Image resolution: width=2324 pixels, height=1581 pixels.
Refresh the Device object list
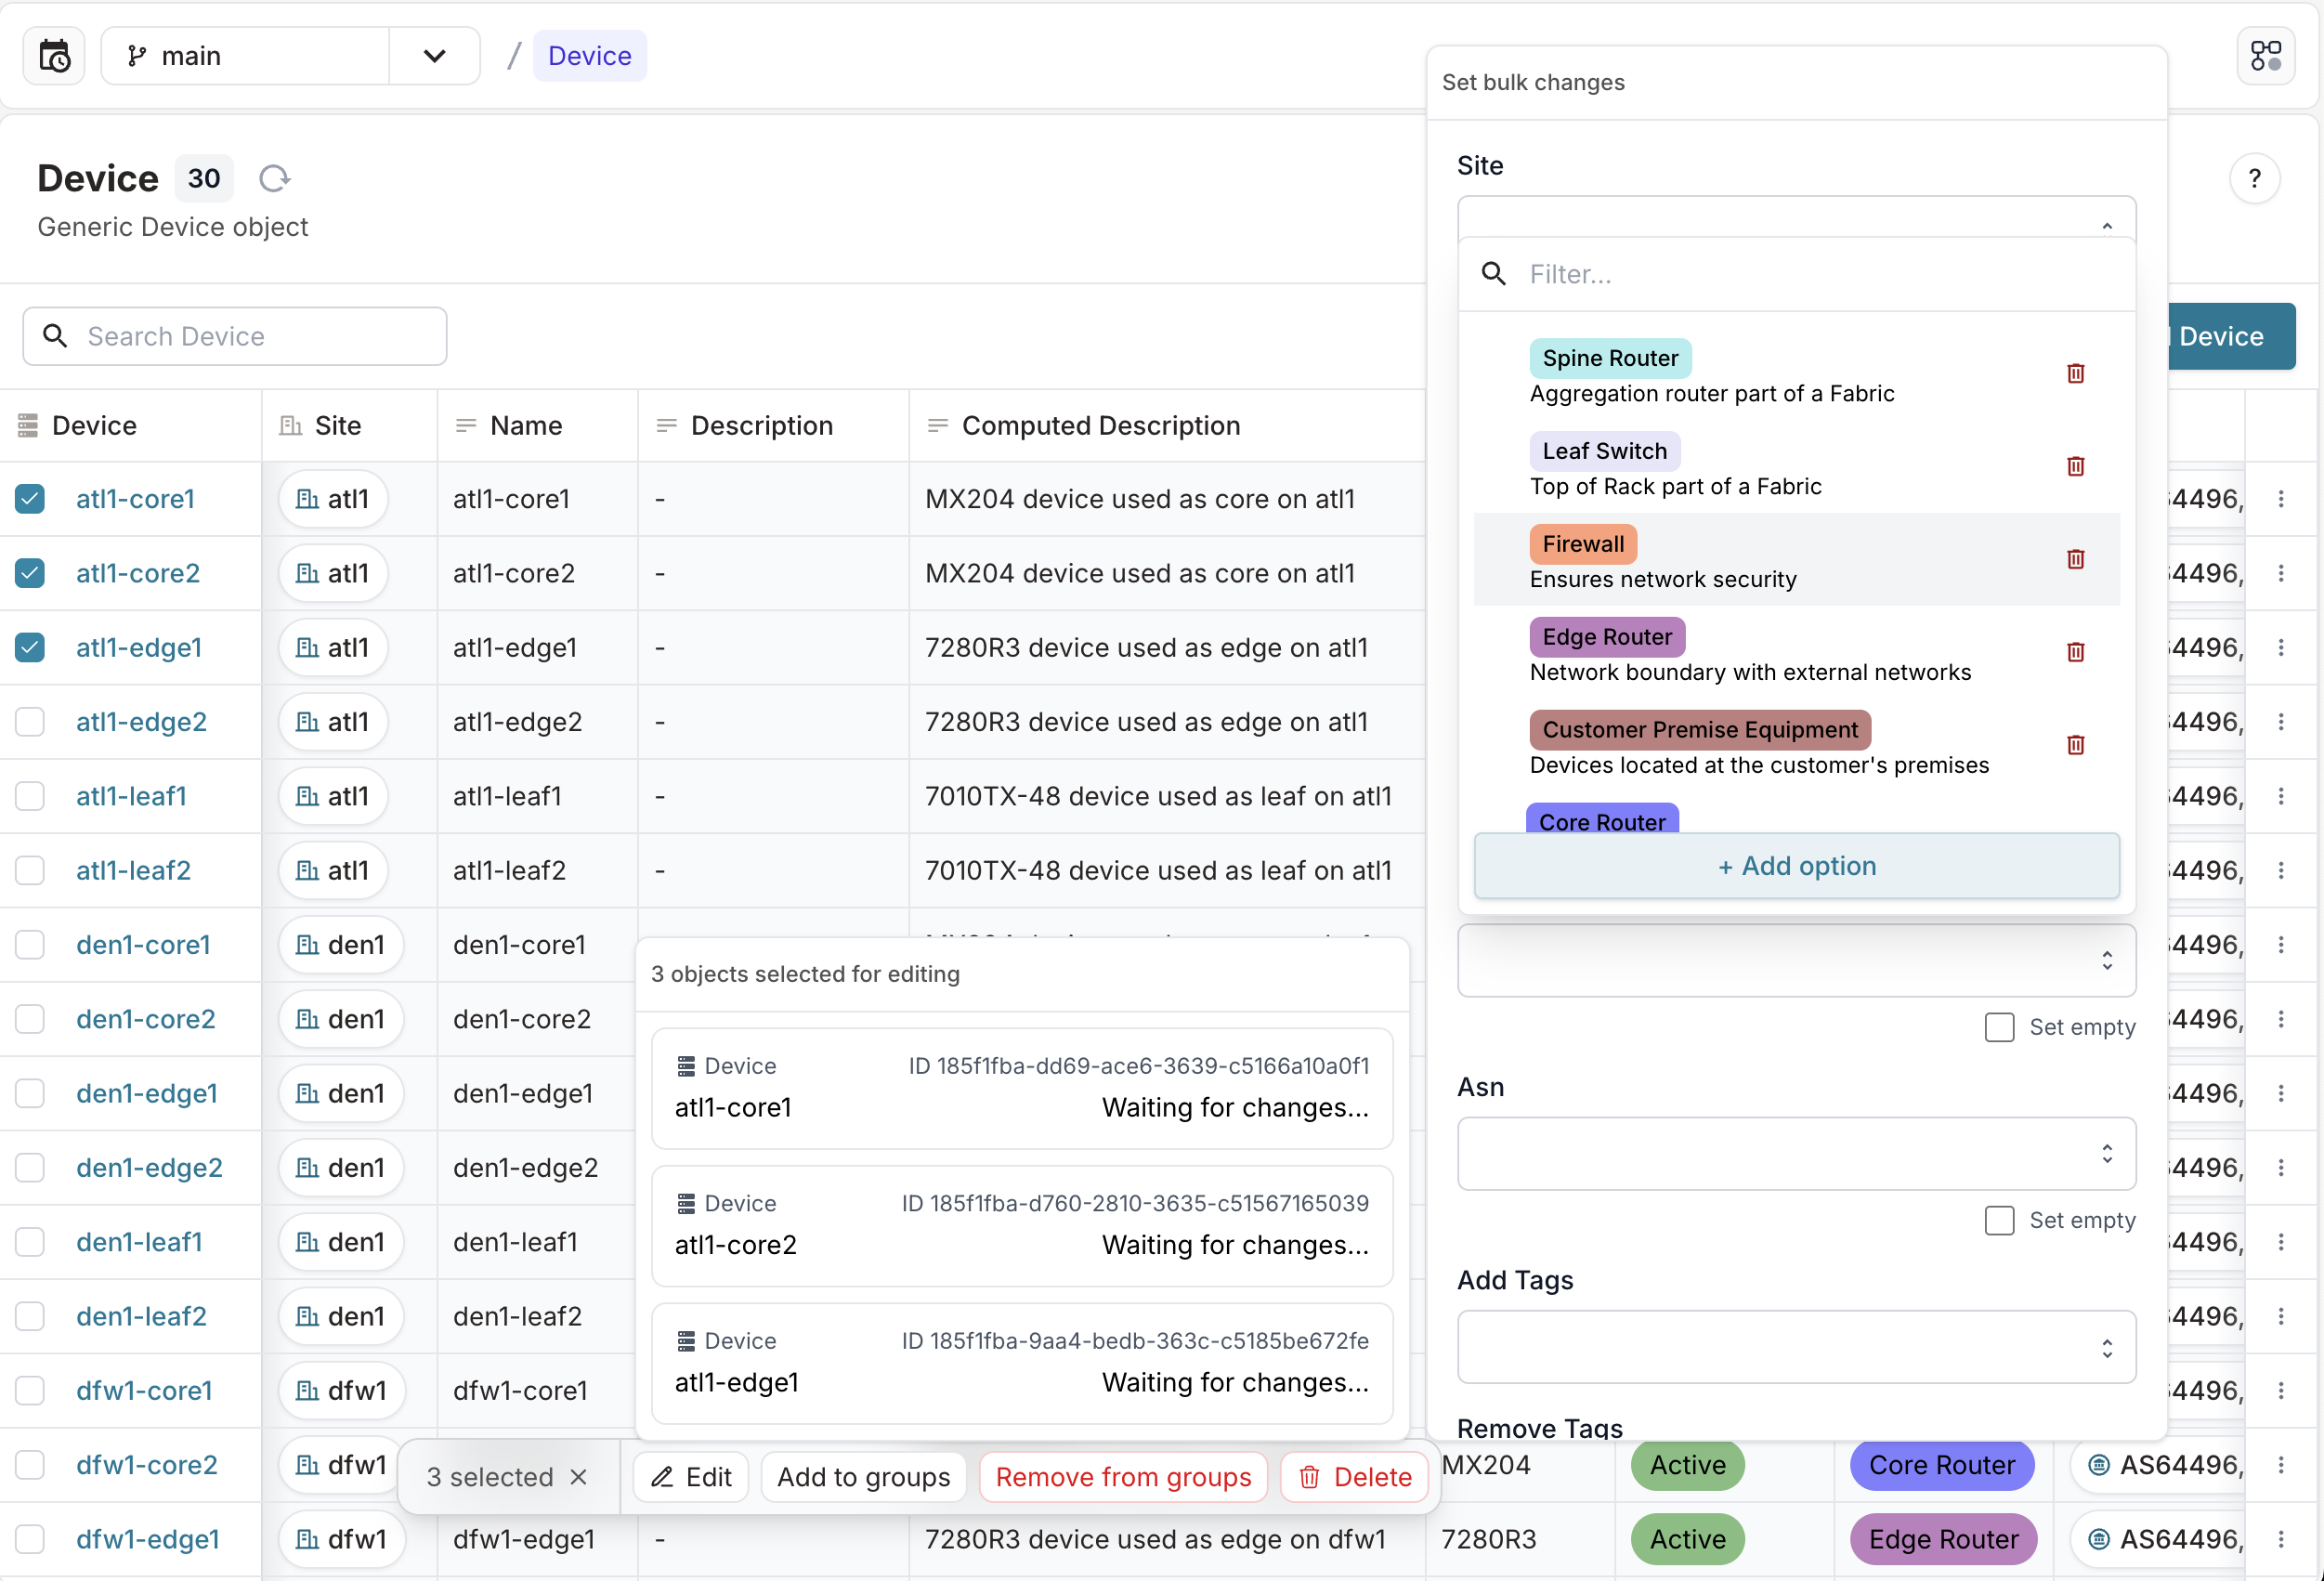click(x=274, y=178)
